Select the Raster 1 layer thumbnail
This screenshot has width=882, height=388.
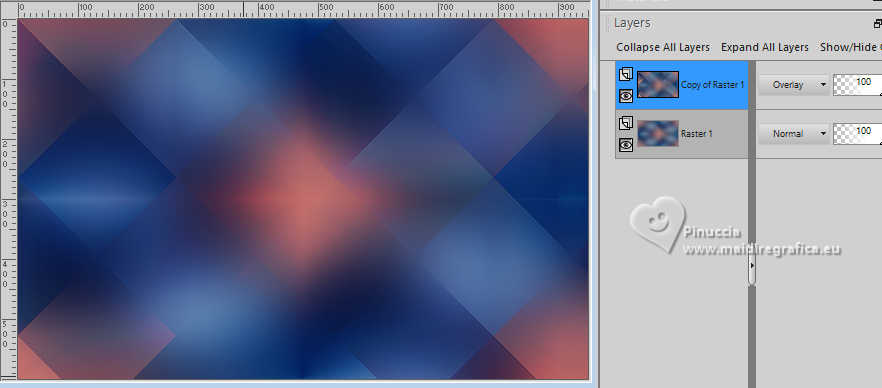pyautogui.click(x=658, y=133)
